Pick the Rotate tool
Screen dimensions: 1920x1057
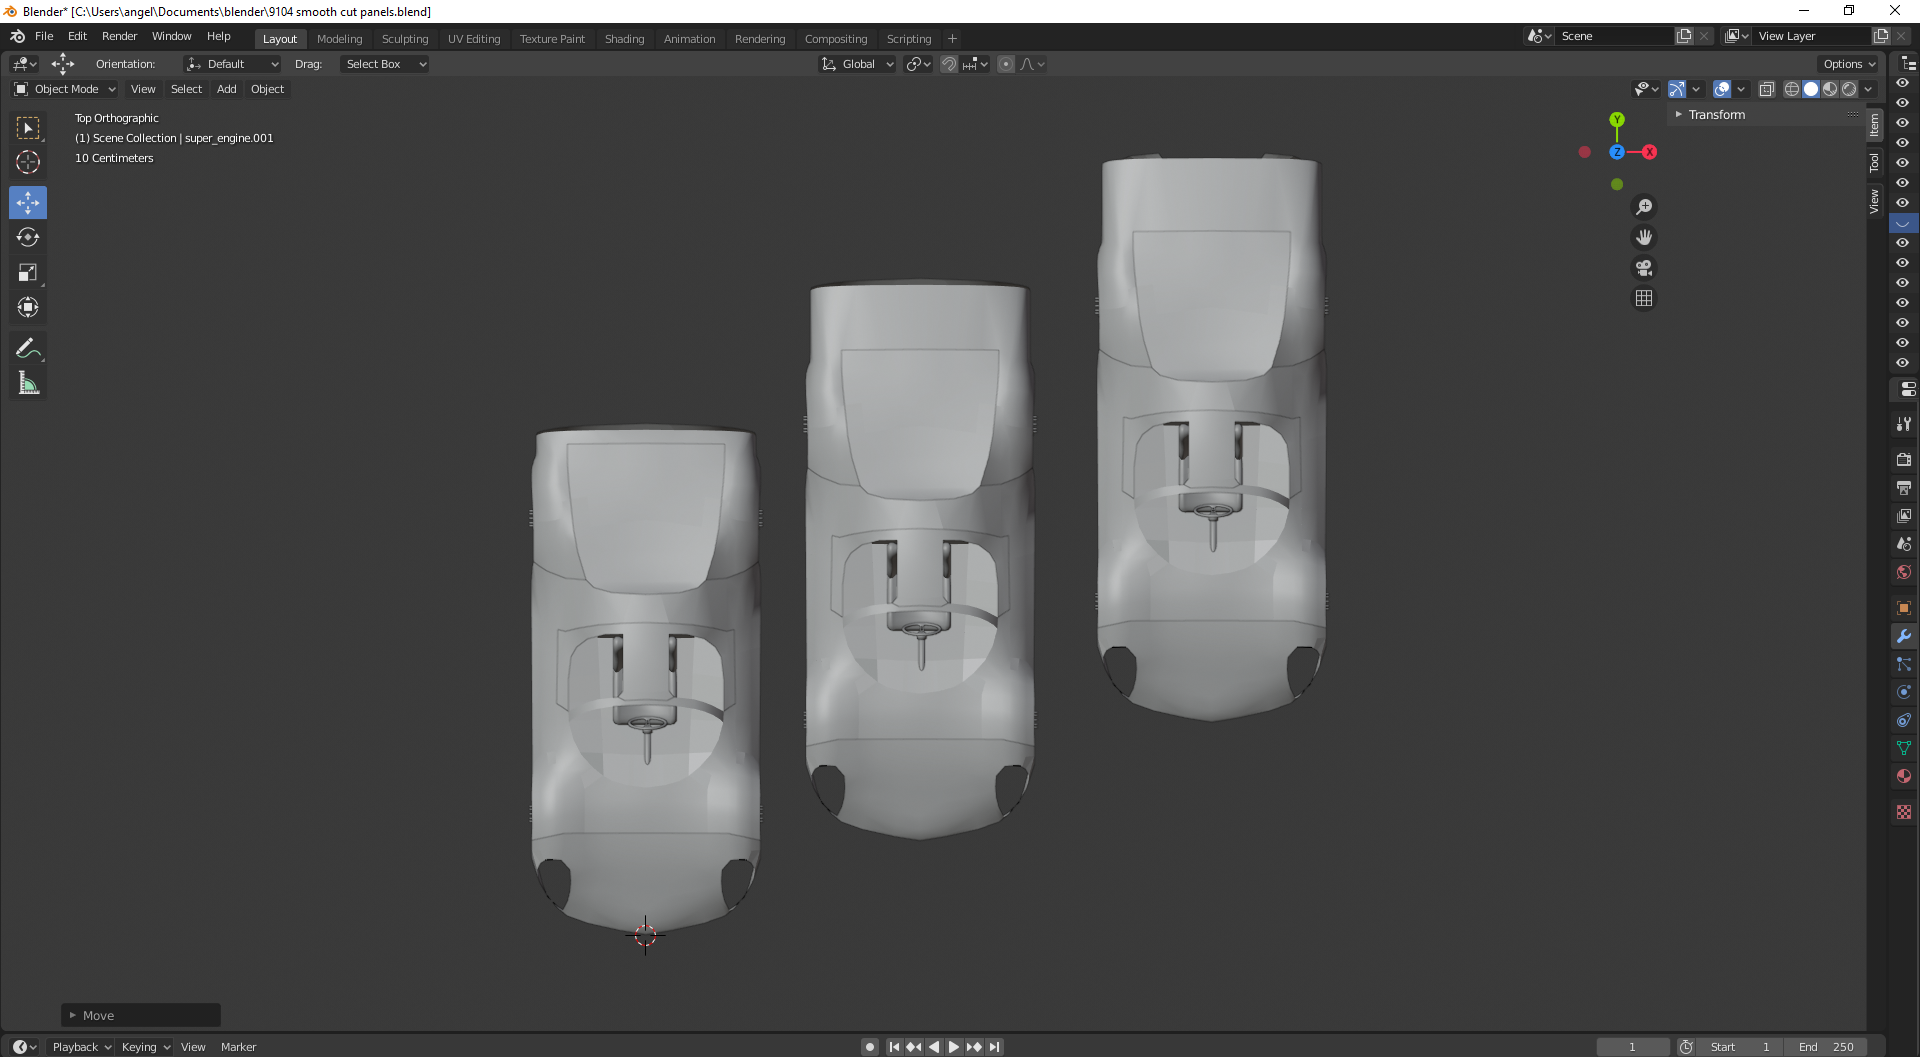[x=28, y=237]
